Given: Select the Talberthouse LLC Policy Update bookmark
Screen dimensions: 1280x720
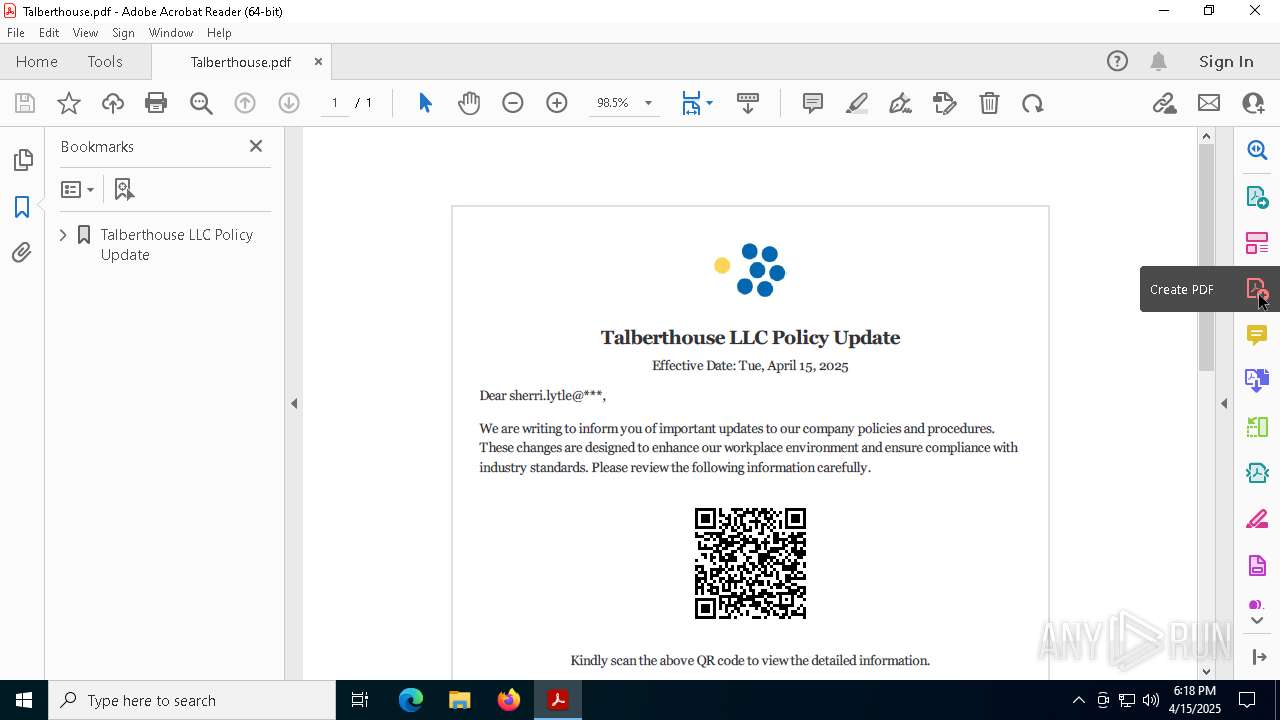Looking at the screenshot, I should (x=176, y=244).
